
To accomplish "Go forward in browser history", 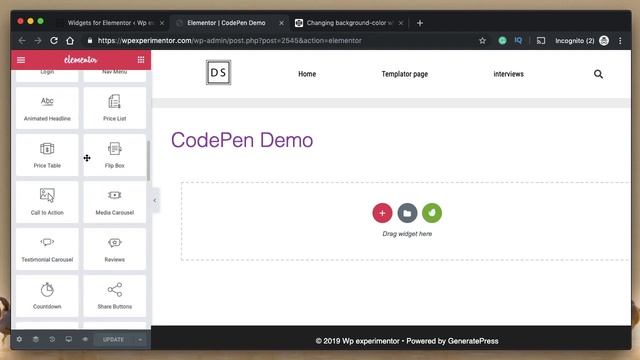I will 38,40.
